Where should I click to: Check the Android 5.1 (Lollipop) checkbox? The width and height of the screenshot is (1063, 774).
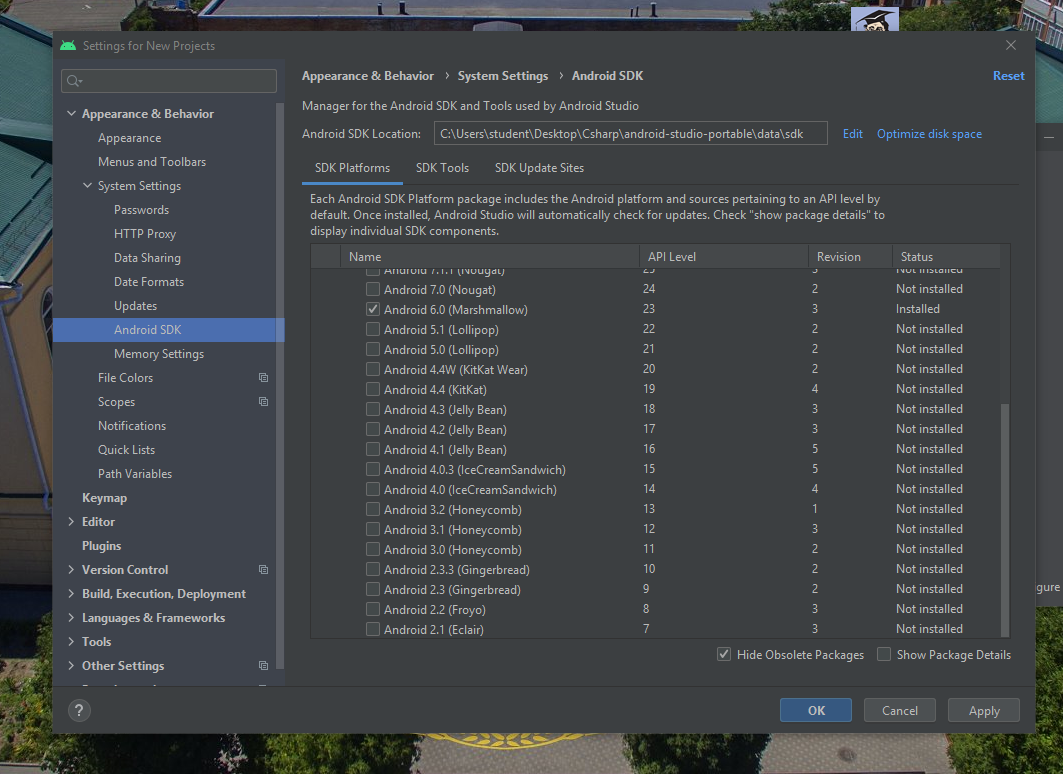[373, 329]
